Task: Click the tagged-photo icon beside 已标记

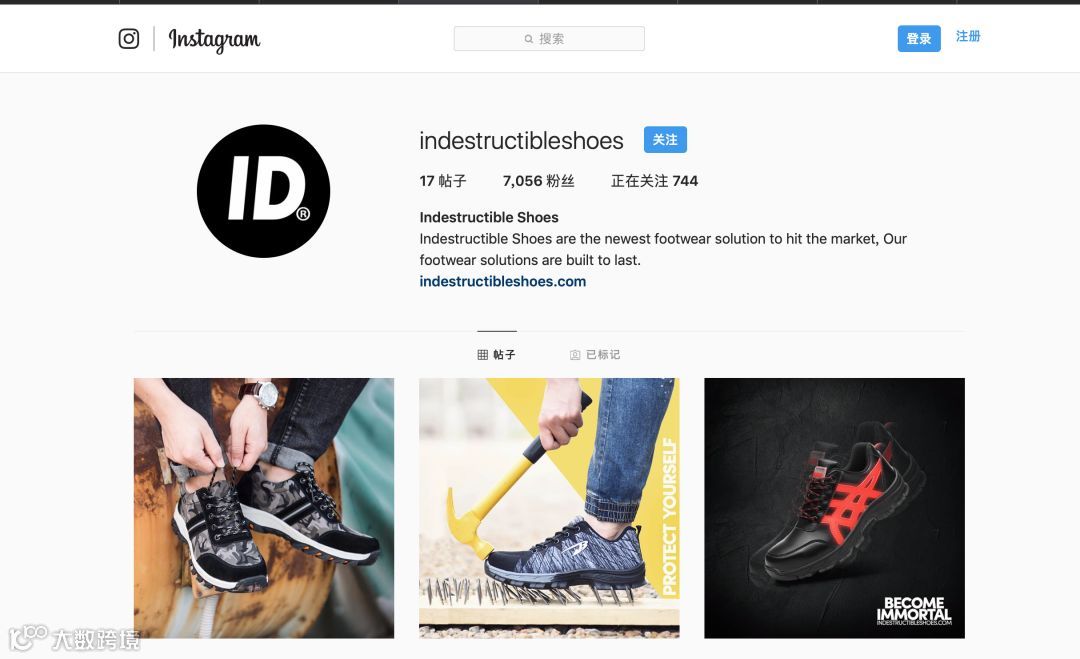Action: click(x=575, y=355)
